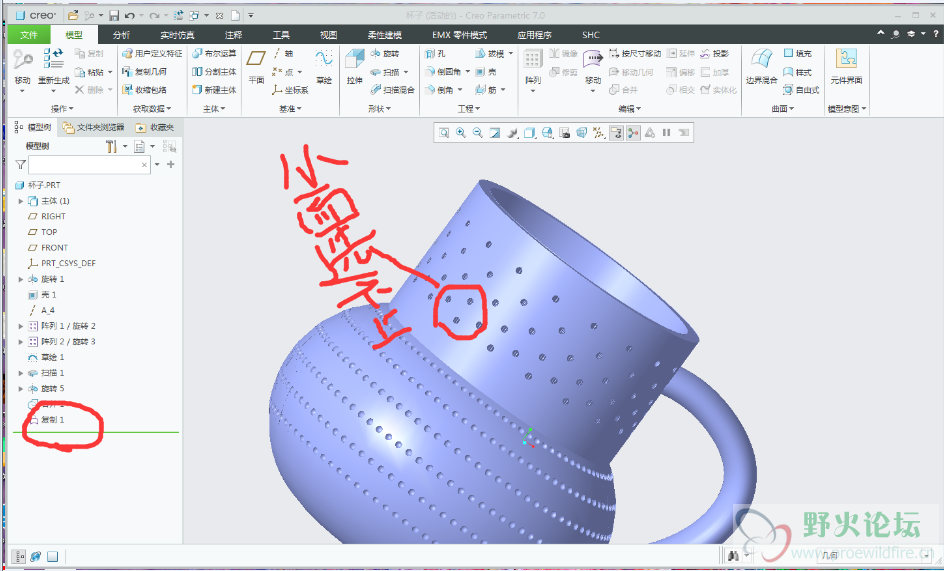The height and width of the screenshot is (571, 944).
Task: Select the 用户定义特征 tool
Action: [x=152, y=54]
